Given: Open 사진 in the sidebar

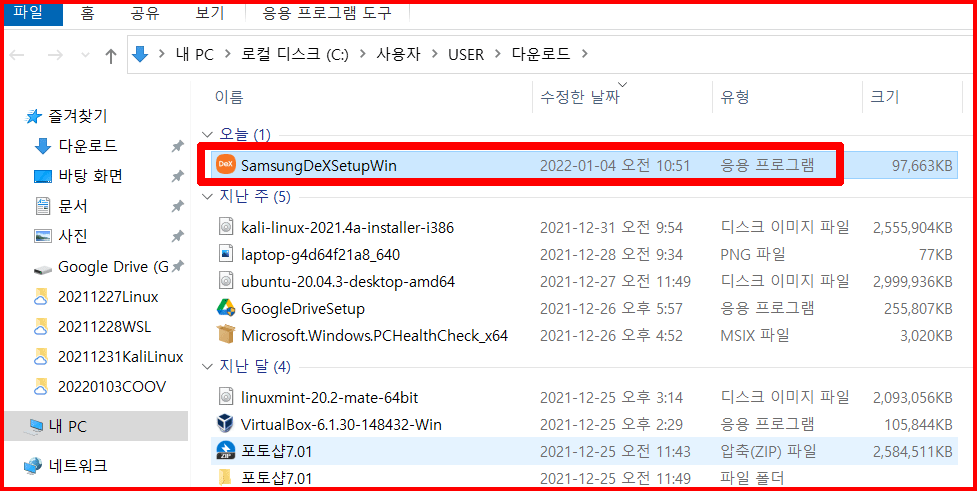Looking at the screenshot, I should click(73, 236).
